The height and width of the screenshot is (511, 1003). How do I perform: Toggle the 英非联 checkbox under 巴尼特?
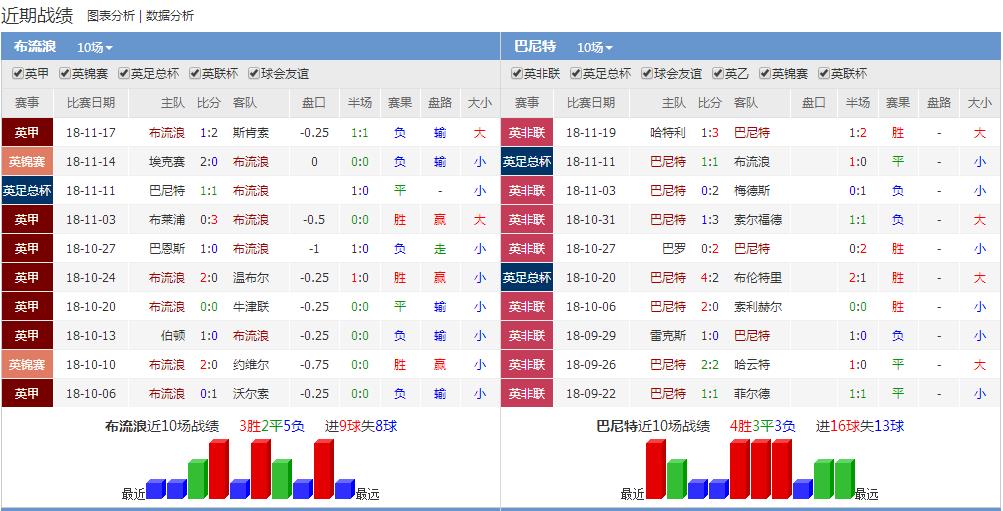pyautogui.click(x=517, y=74)
